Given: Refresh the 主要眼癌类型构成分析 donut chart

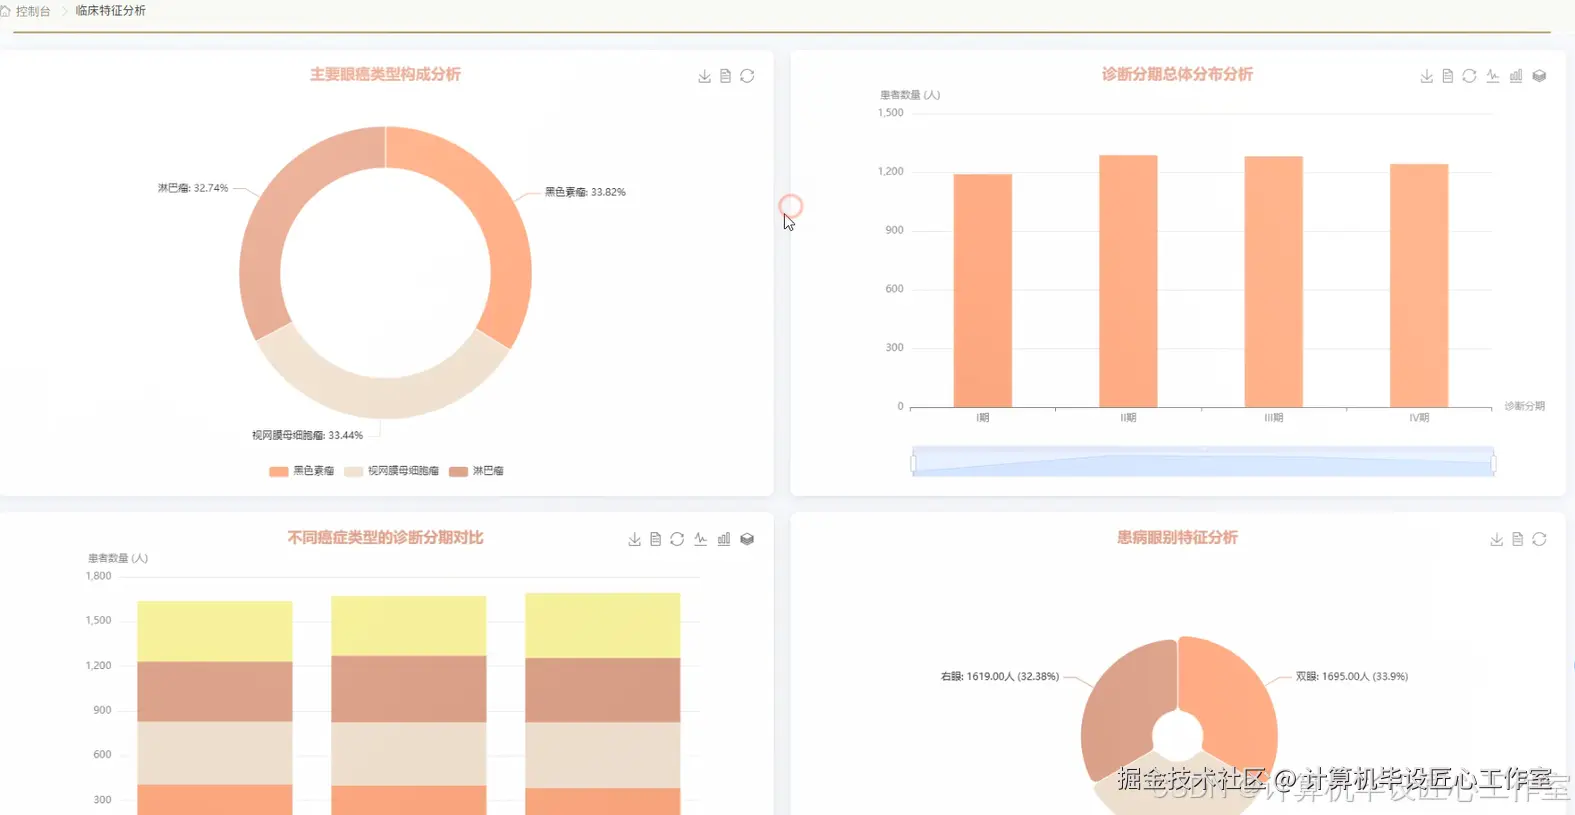Looking at the screenshot, I should pos(747,76).
